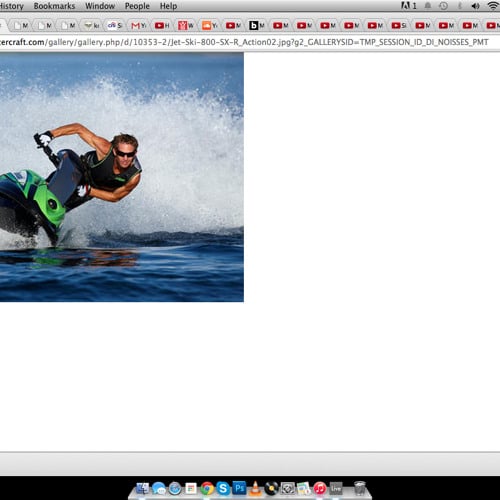Open the Bookmarks menu
500x500 pixels.
pyautogui.click(x=54, y=6)
